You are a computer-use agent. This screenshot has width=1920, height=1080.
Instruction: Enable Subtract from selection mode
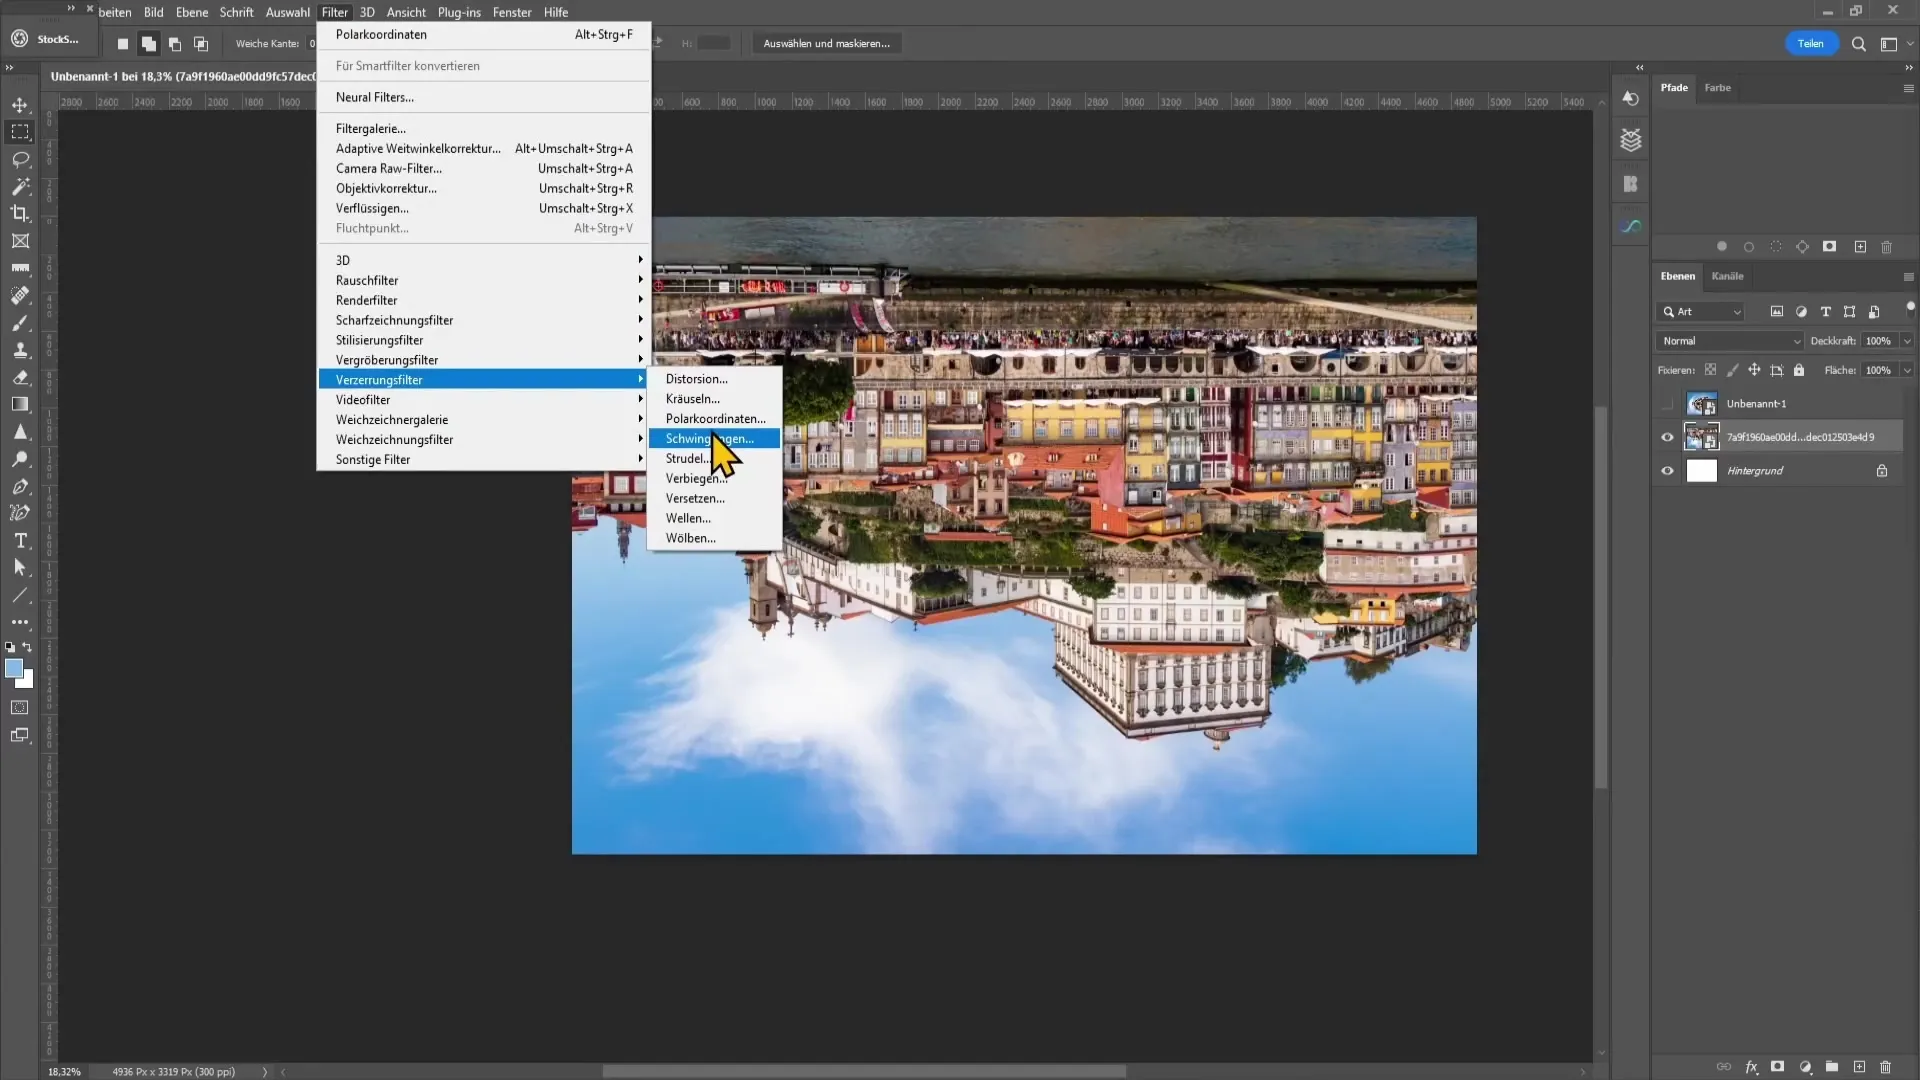pos(175,44)
